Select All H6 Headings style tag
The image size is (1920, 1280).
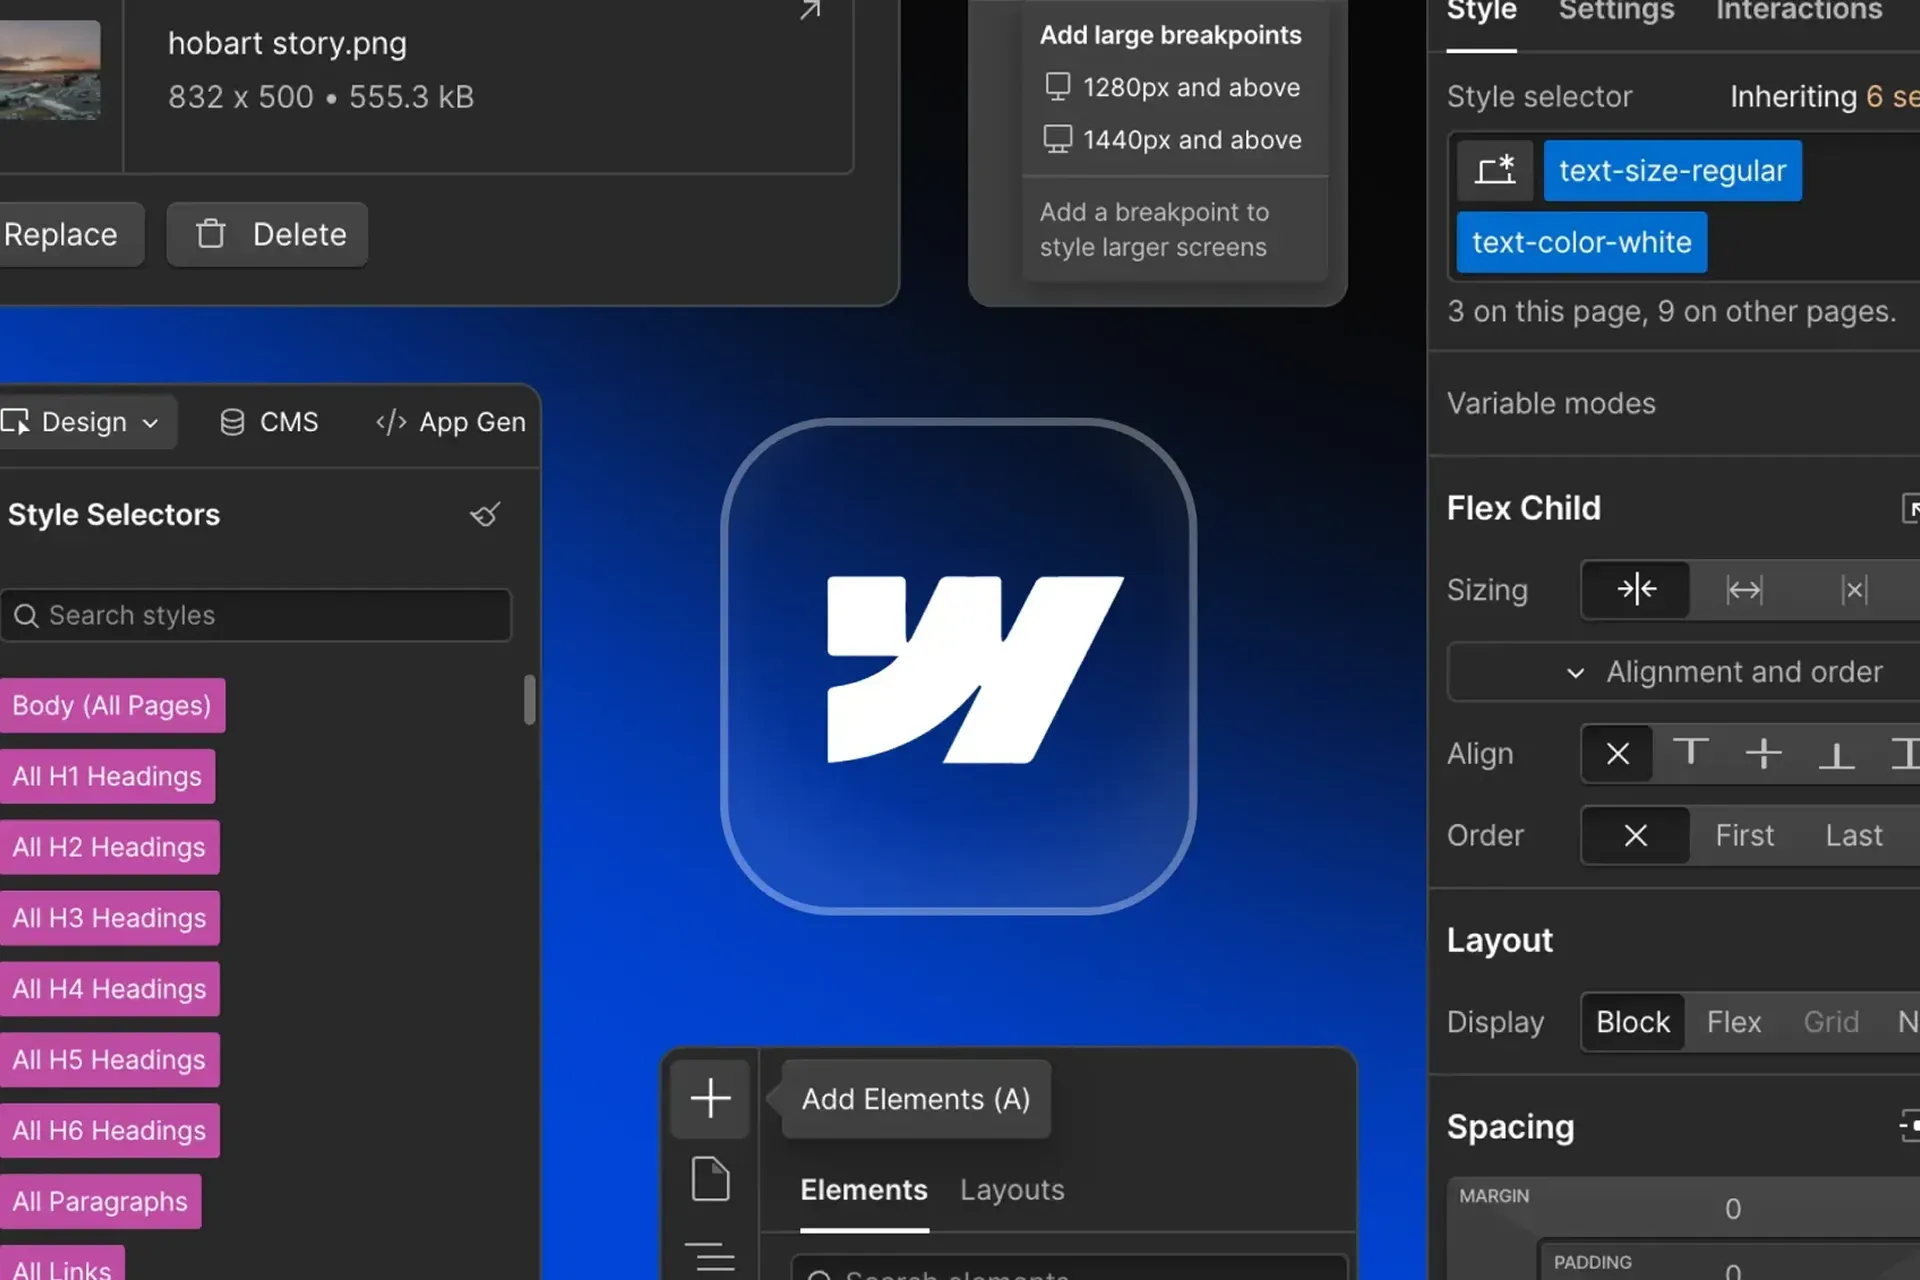109,1131
